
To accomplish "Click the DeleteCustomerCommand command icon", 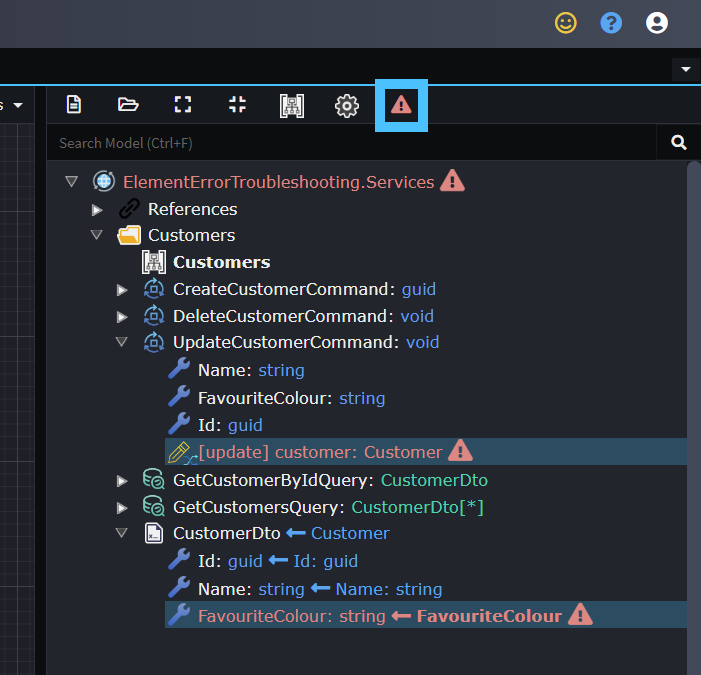I will point(154,316).
